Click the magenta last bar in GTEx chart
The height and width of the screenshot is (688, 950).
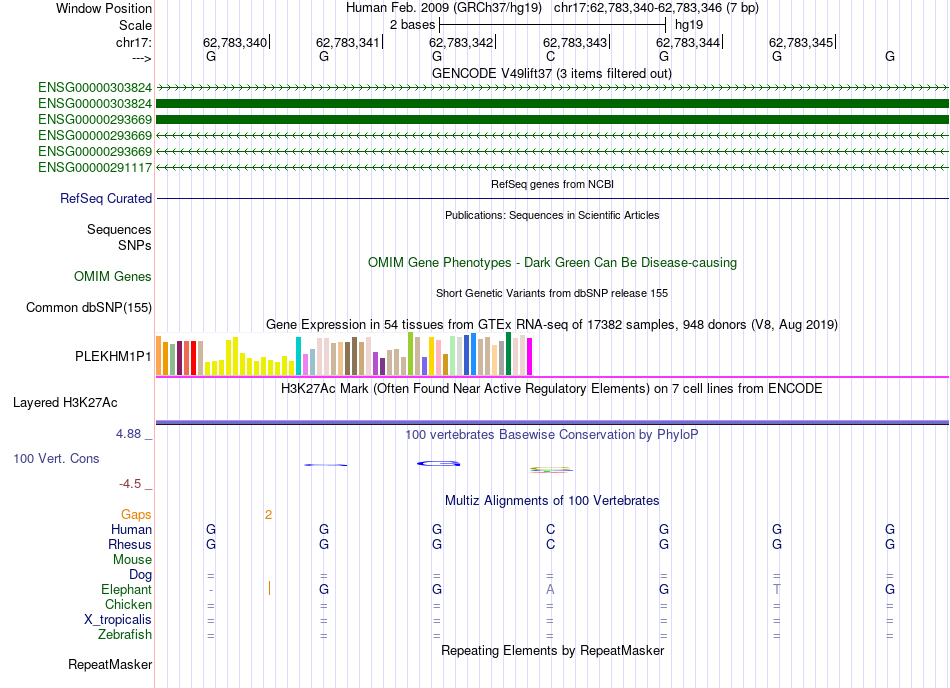pyautogui.click(x=530, y=356)
